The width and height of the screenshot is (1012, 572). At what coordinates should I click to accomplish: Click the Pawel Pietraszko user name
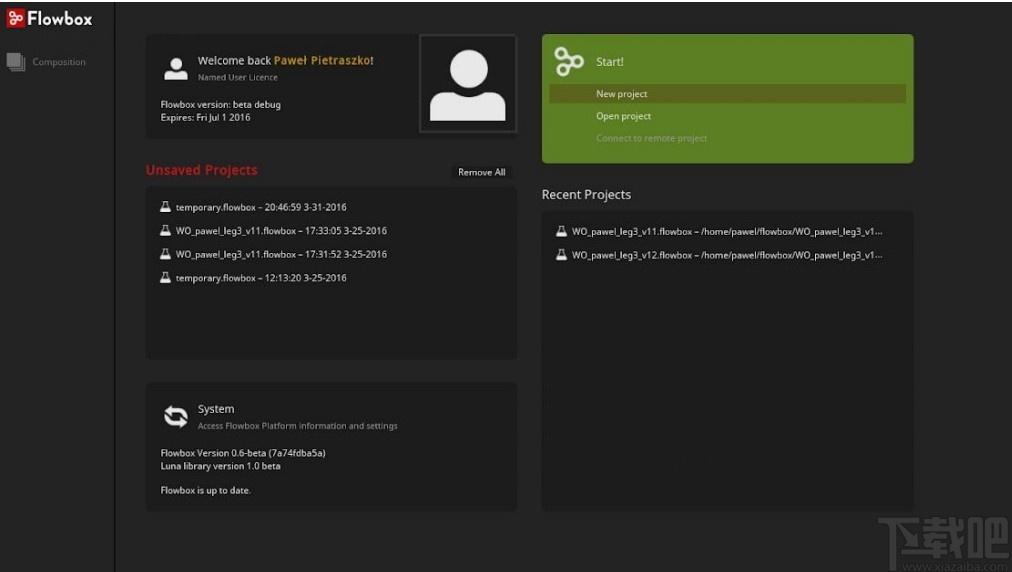322,60
